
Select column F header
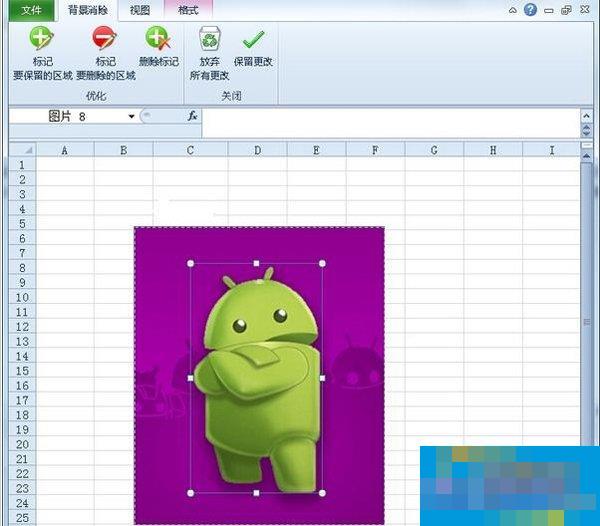(x=375, y=150)
